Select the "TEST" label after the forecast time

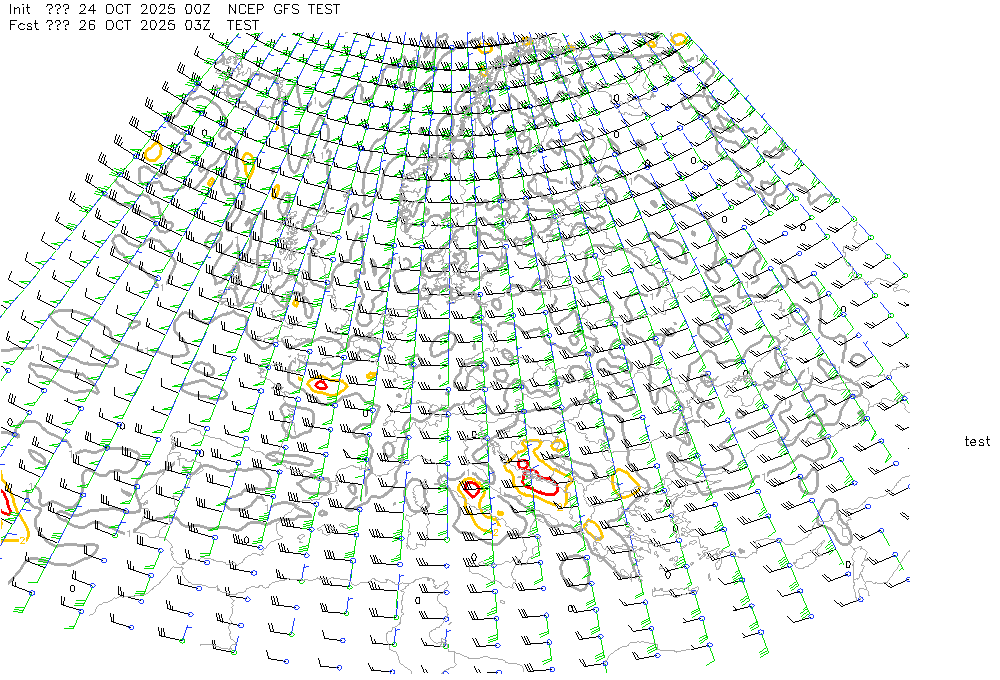243,25
